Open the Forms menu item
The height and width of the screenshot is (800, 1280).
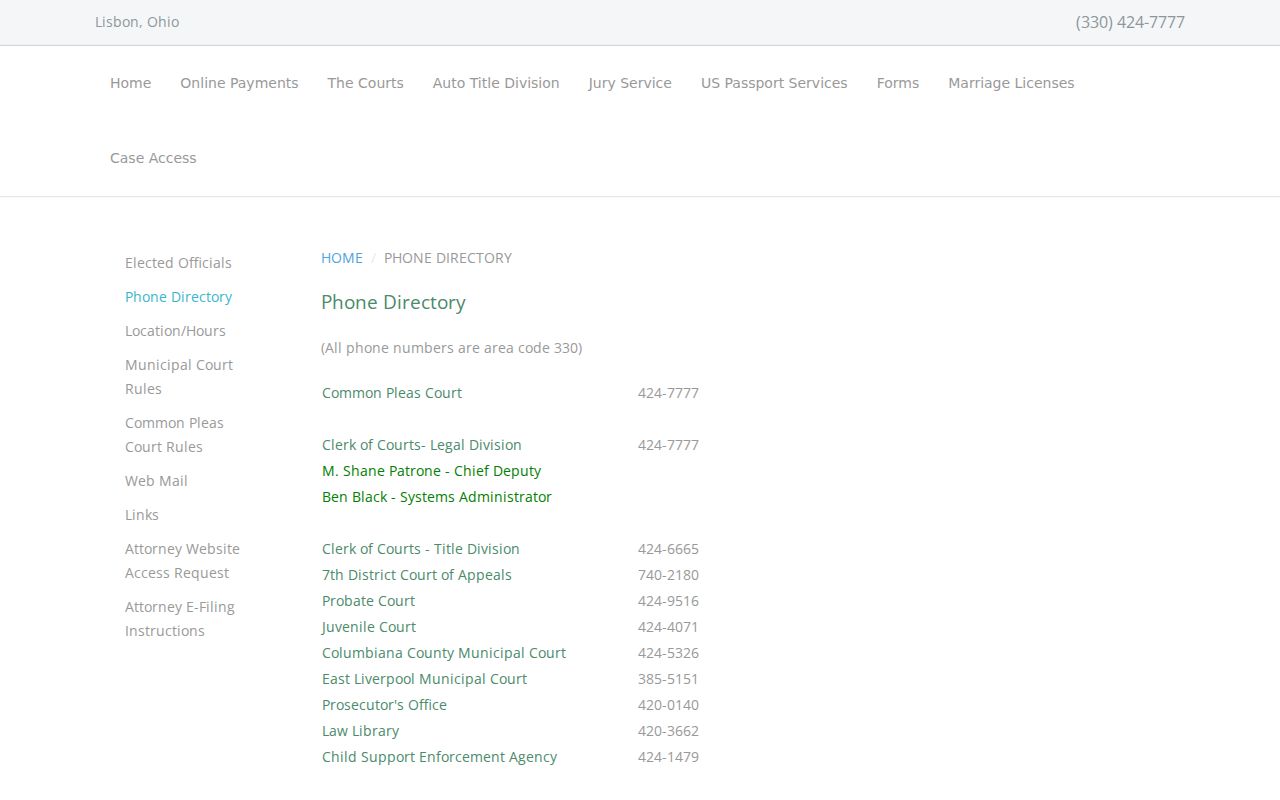tap(898, 83)
